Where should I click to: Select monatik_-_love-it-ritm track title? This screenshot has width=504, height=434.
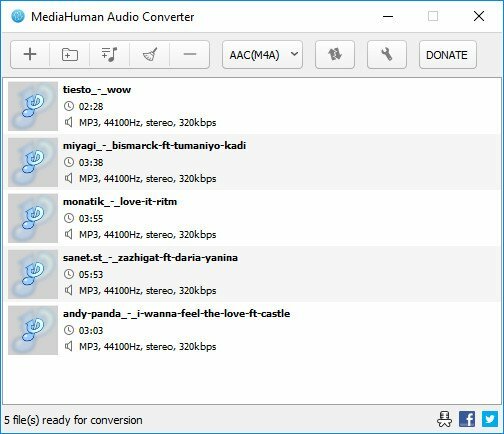(120, 202)
